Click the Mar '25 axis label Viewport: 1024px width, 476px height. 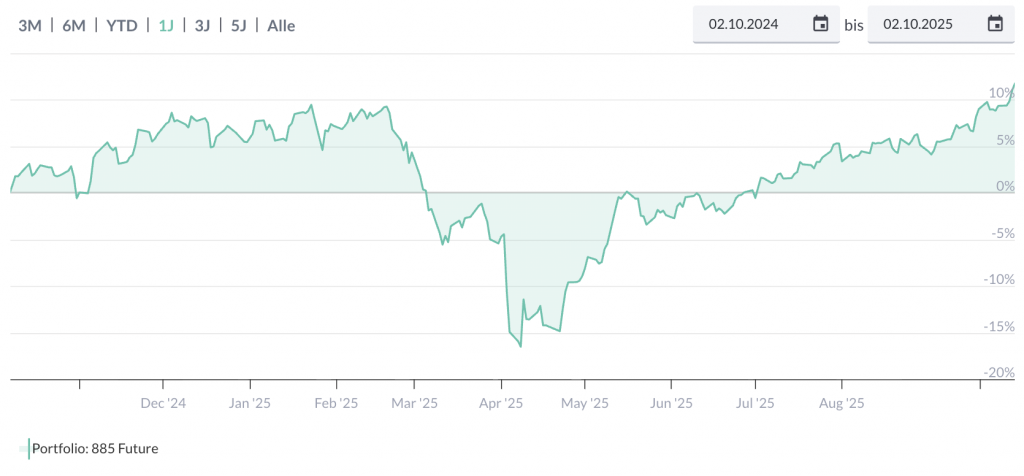pyautogui.click(x=414, y=404)
